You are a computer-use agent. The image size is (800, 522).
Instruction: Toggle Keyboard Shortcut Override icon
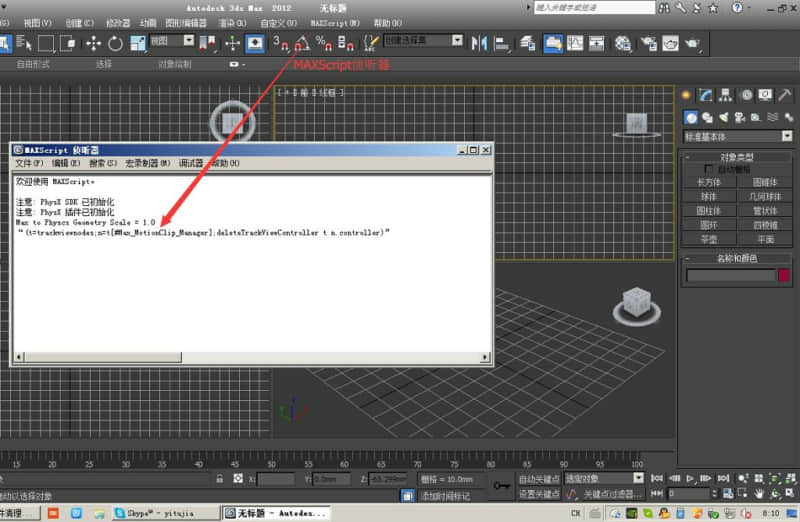click(x=255, y=43)
